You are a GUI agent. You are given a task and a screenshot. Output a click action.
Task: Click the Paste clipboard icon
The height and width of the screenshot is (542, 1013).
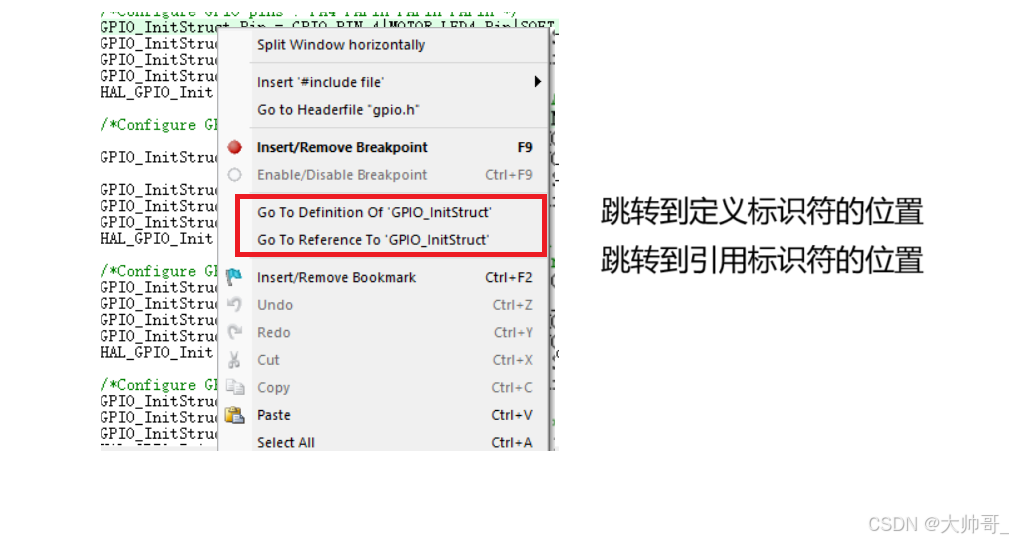(235, 415)
